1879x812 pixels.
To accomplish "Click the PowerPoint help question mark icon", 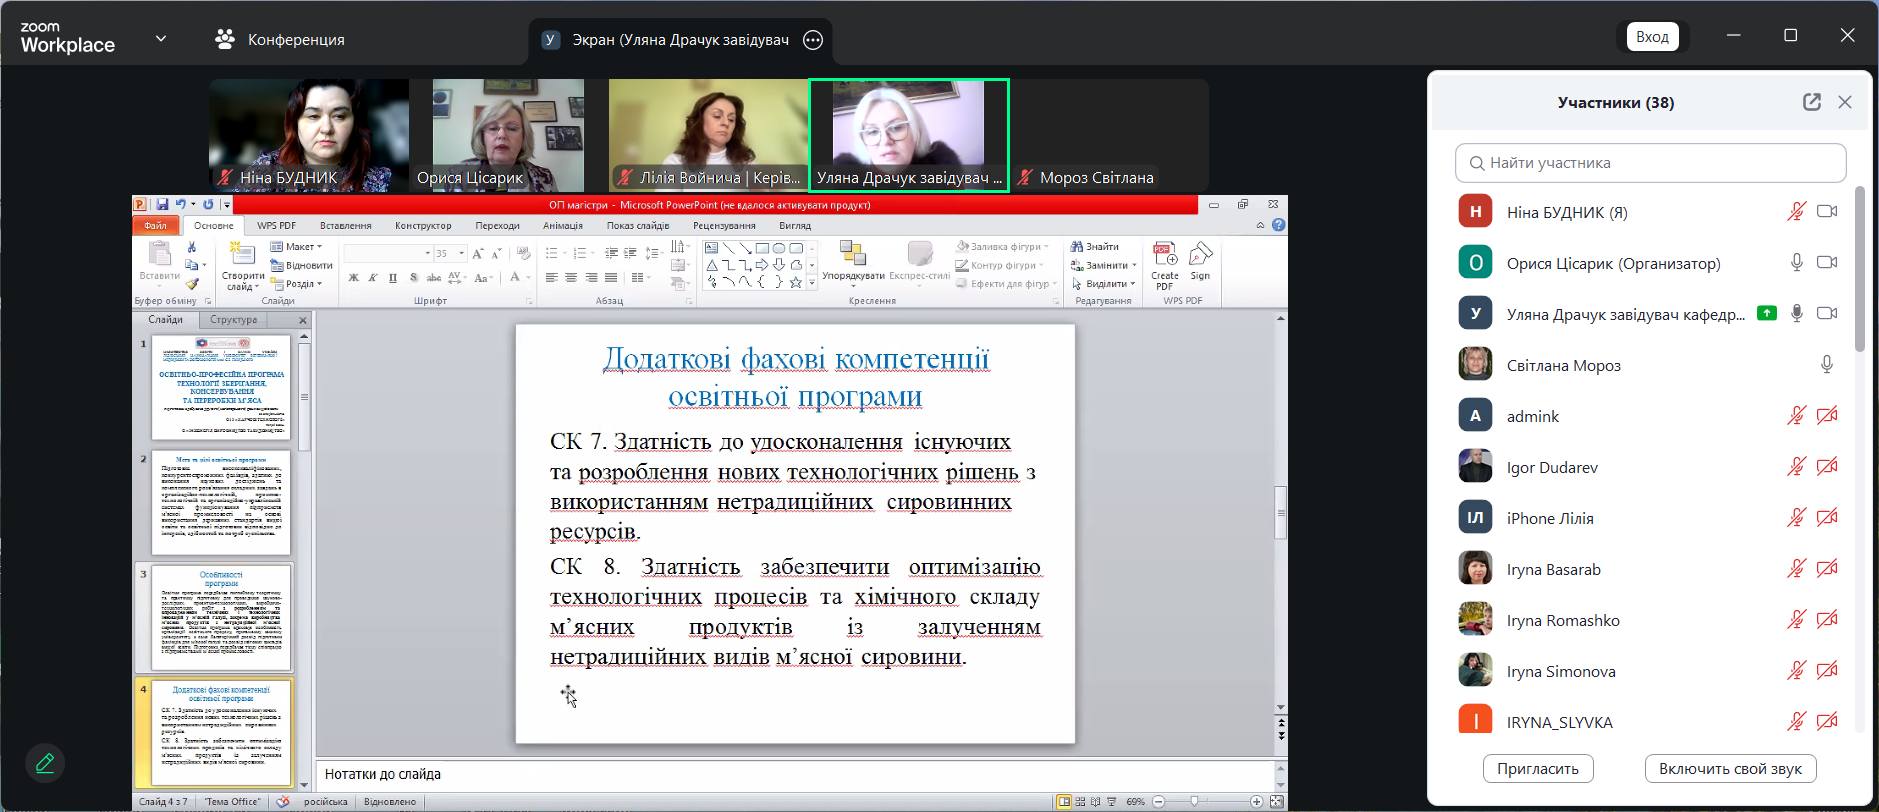I will coord(1278,225).
